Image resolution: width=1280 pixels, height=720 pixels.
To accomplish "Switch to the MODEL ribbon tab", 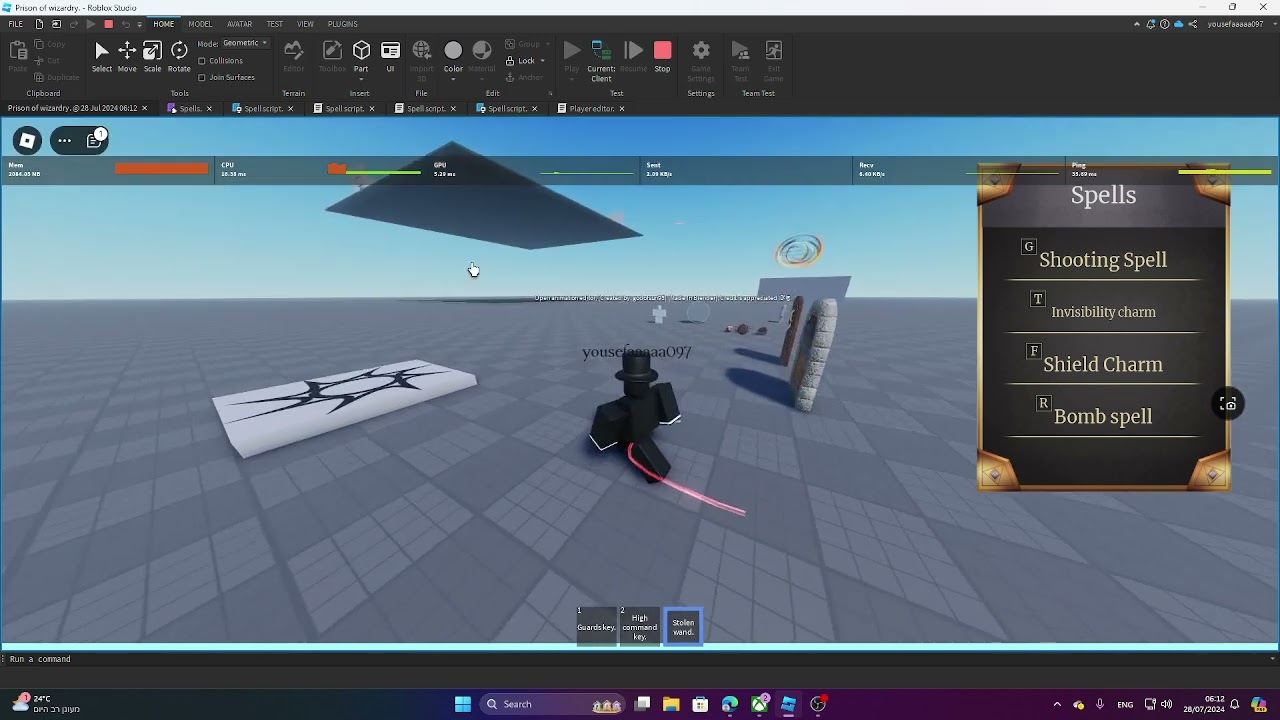I will tap(200, 24).
